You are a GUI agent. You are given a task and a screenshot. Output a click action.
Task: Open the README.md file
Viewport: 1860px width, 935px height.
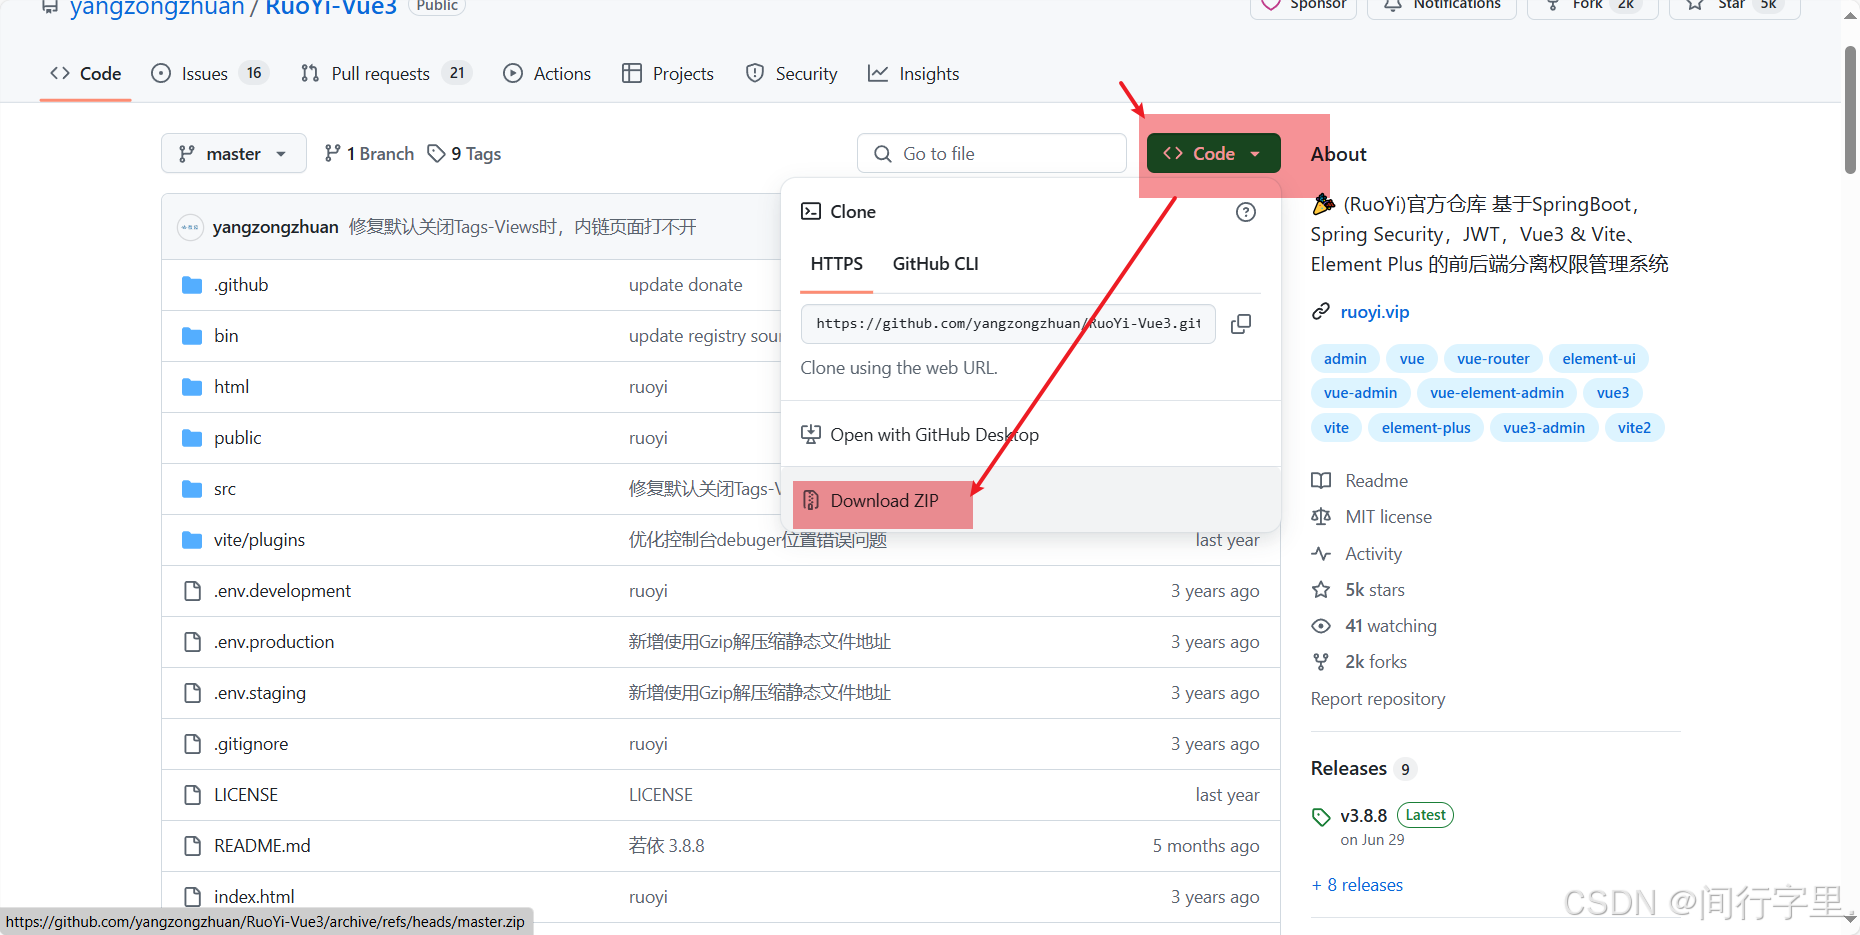pyautogui.click(x=262, y=846)
